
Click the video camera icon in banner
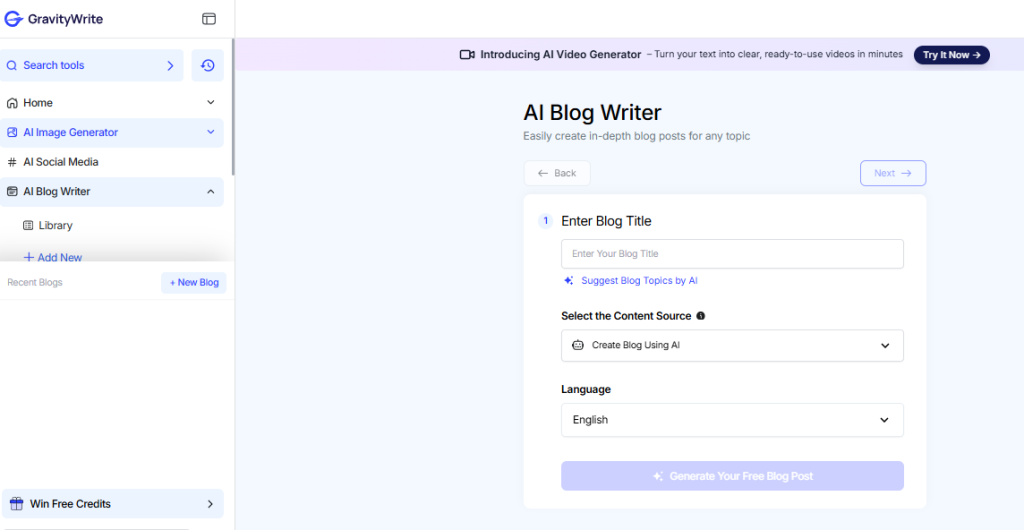click(x=467, y=55)
